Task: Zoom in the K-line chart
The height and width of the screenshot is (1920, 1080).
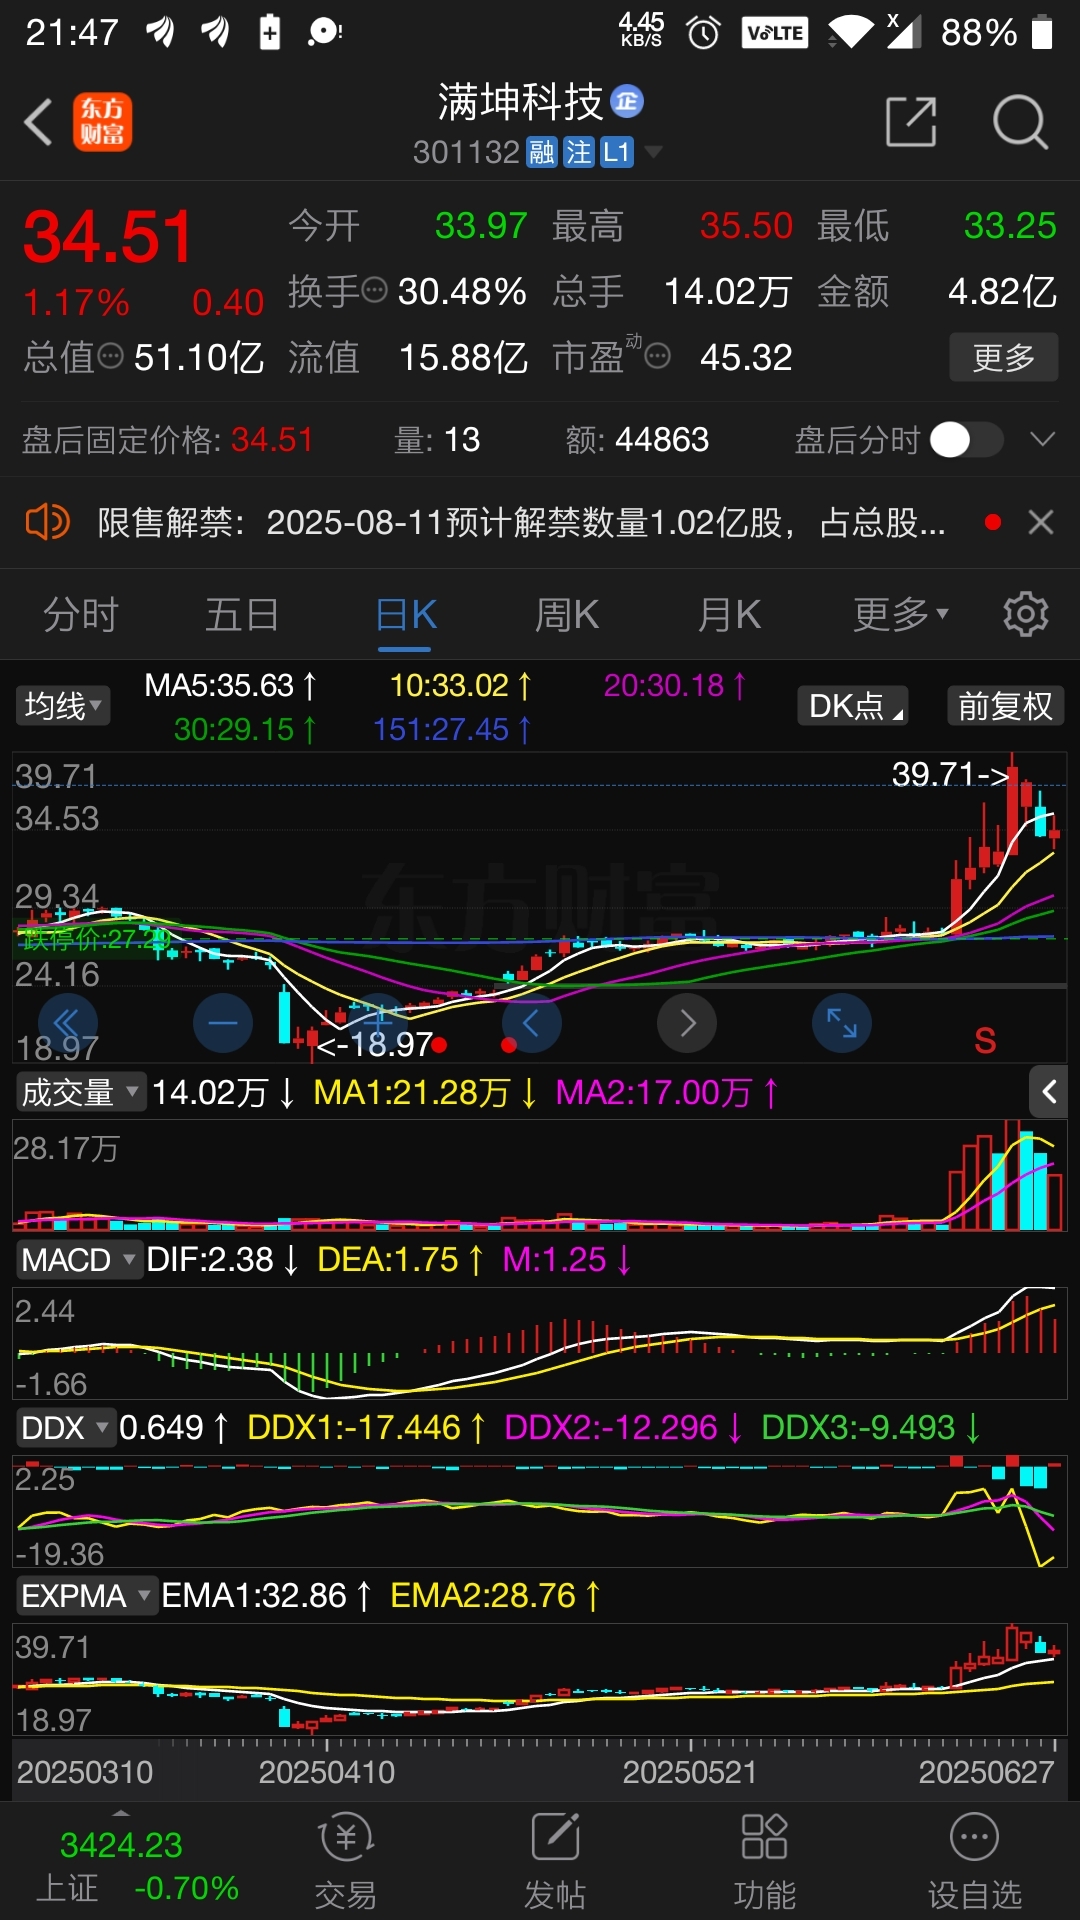Action: coord(377,1023)
